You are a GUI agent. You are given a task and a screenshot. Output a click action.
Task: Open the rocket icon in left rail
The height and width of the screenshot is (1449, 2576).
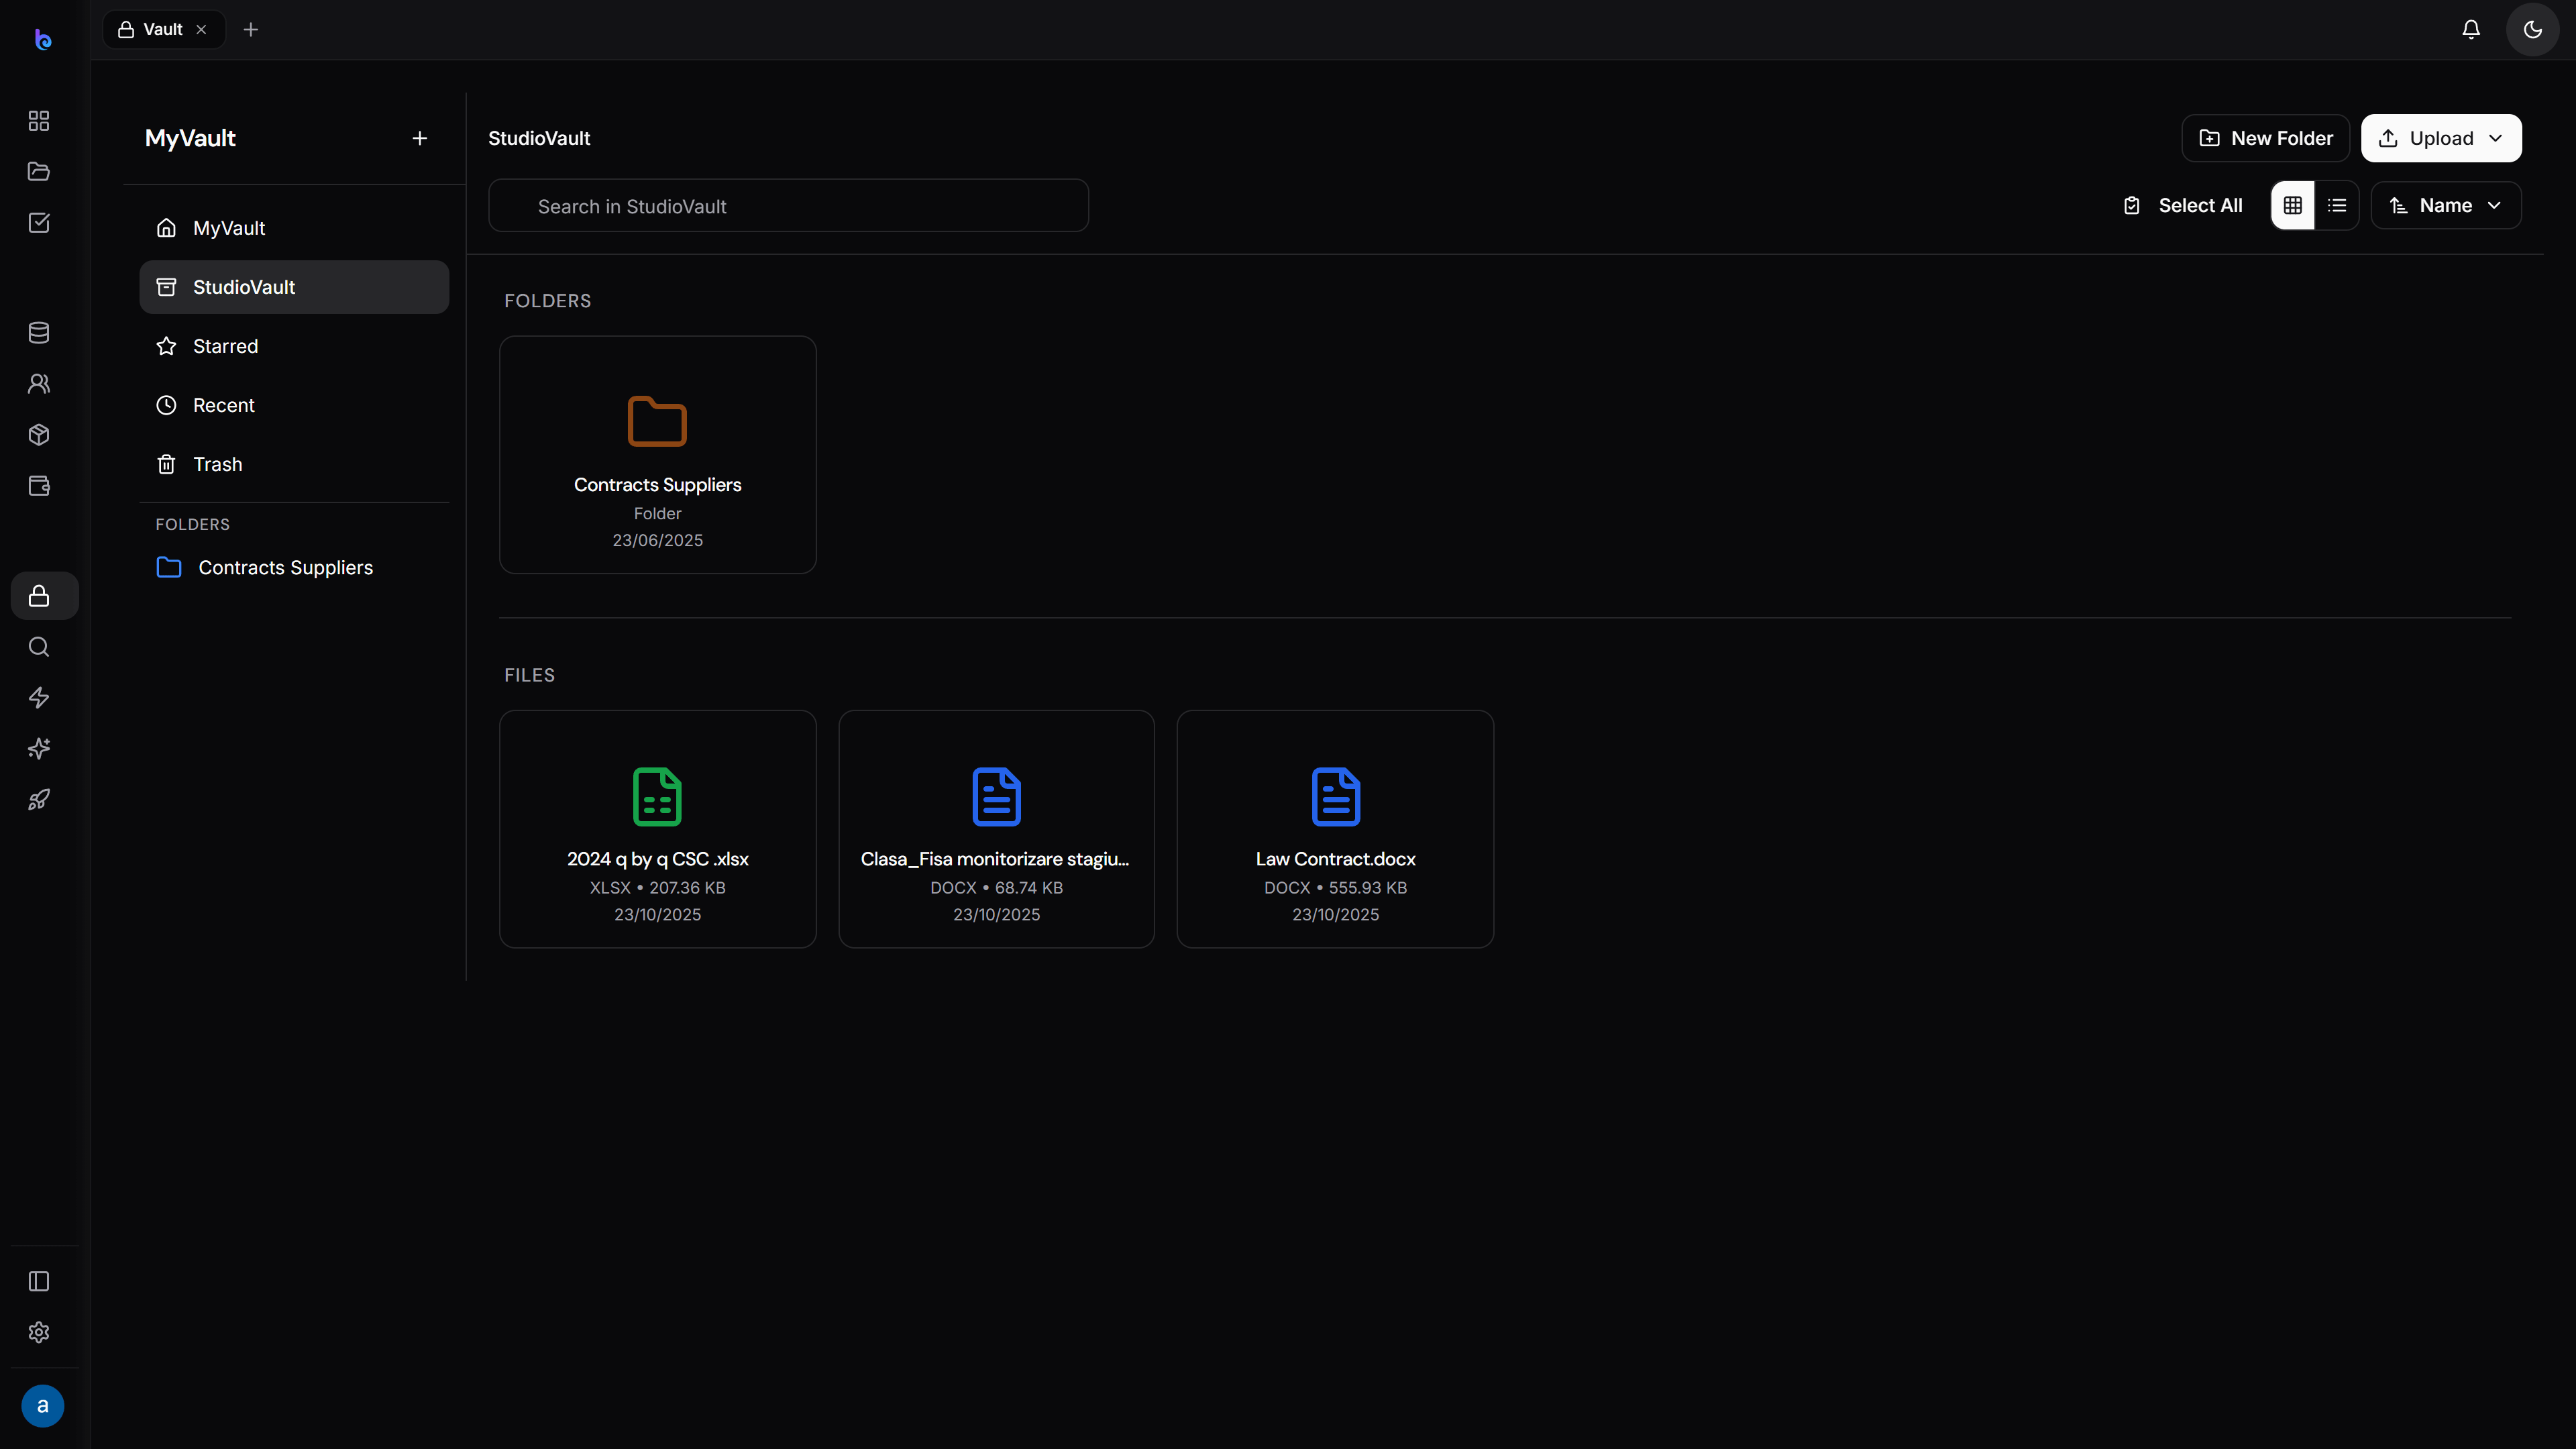39,800
